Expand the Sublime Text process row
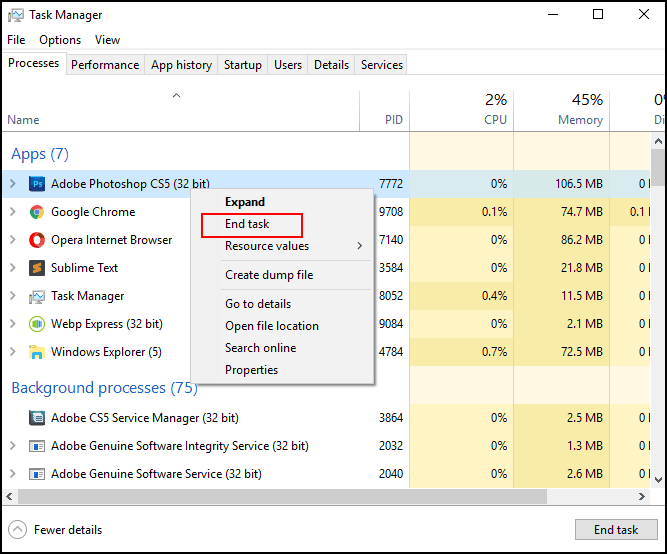This screenshot has height=554, width=667. pos(13,268)
